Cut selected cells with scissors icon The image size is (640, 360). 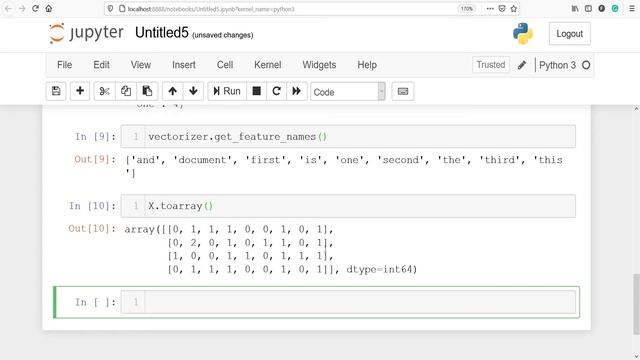click(x=104, y=91)
